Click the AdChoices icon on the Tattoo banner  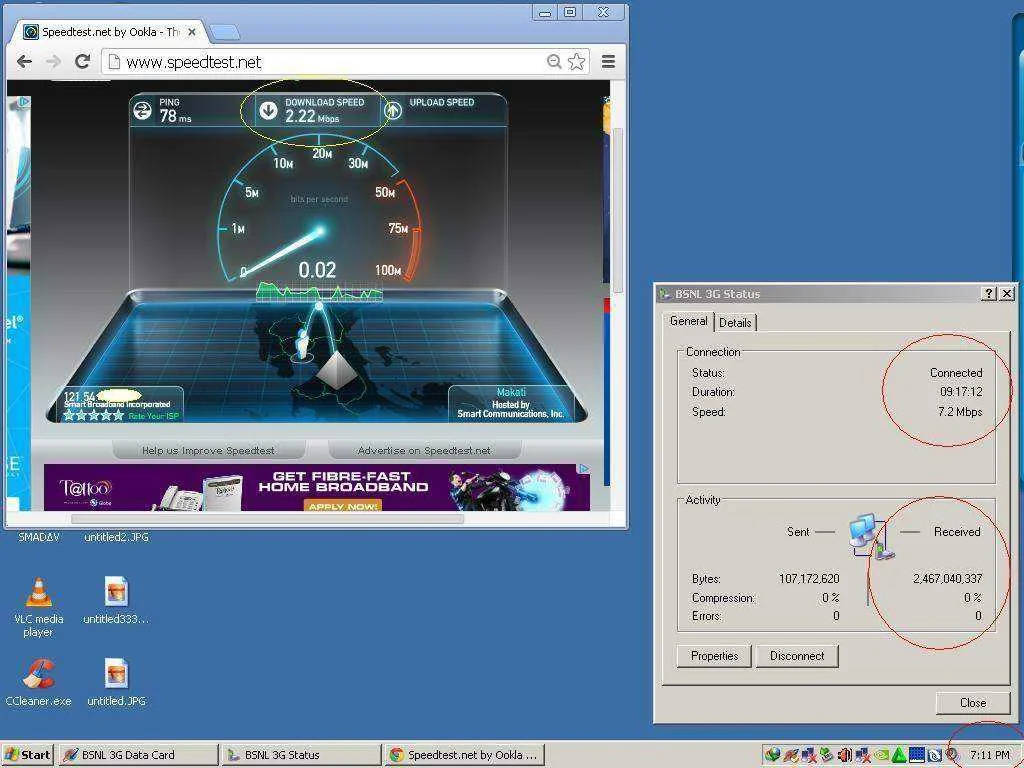click(584, 468)
